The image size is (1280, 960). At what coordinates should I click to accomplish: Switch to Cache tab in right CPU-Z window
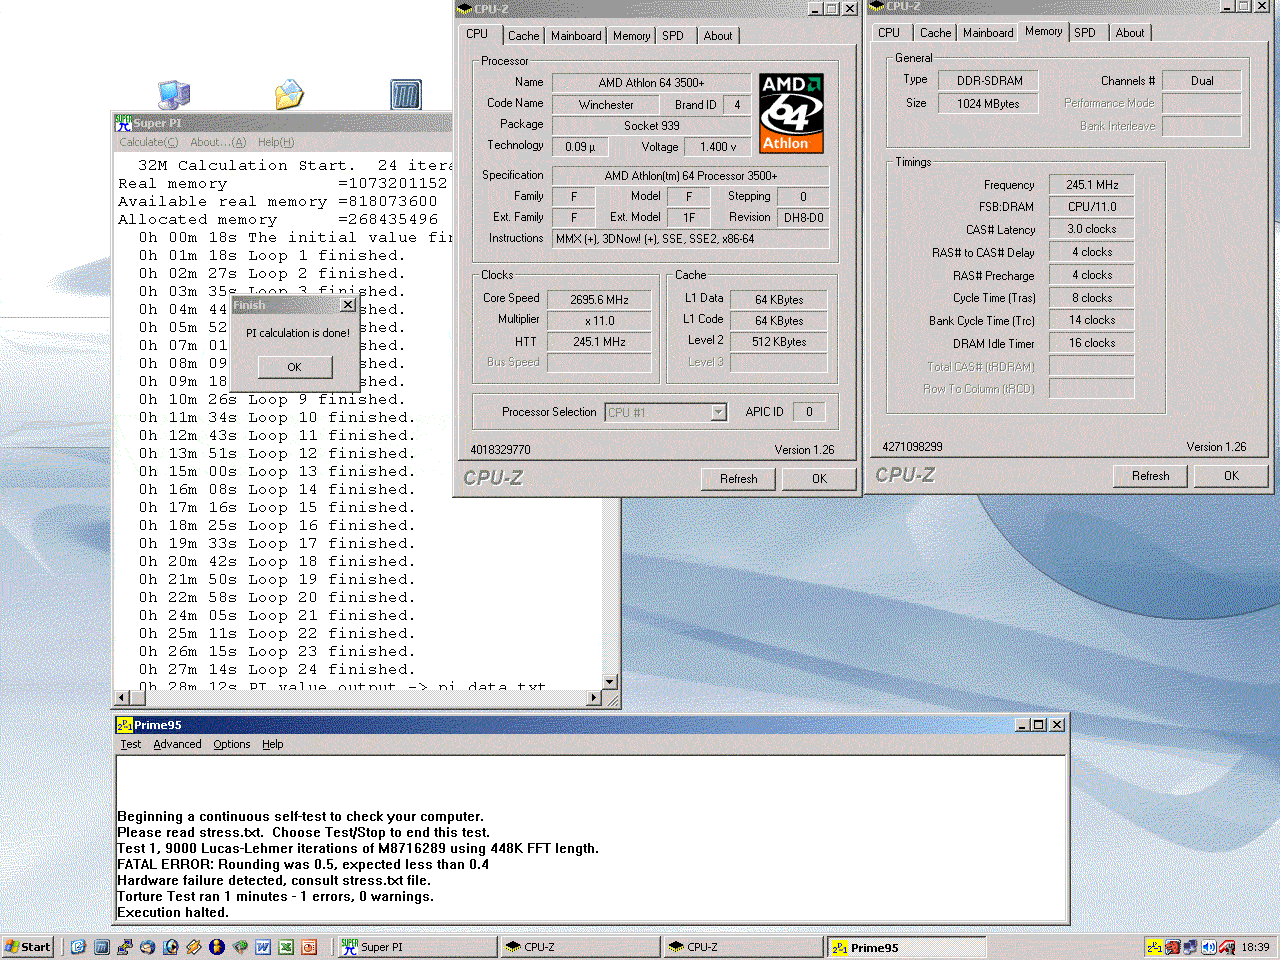935,33
